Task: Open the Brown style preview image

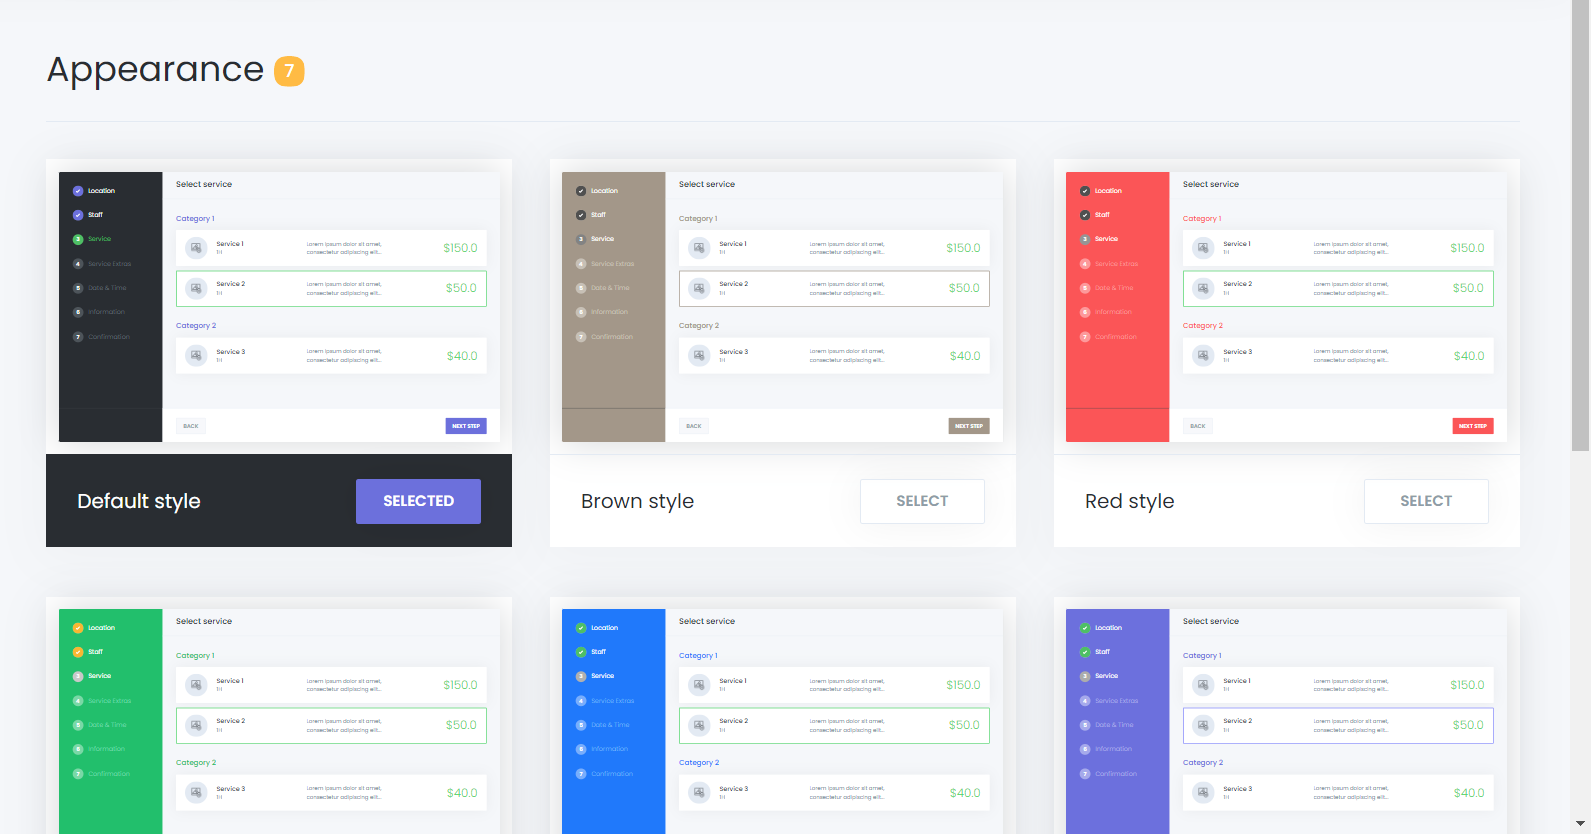Action: pyautogui.click(x=782, y=306)
